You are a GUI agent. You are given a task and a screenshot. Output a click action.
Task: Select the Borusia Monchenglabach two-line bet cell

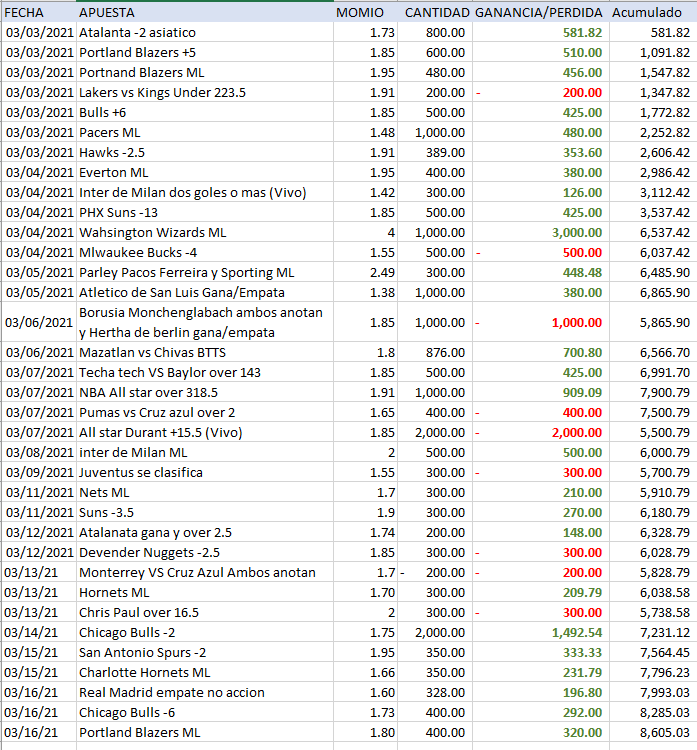click(205, 322)
